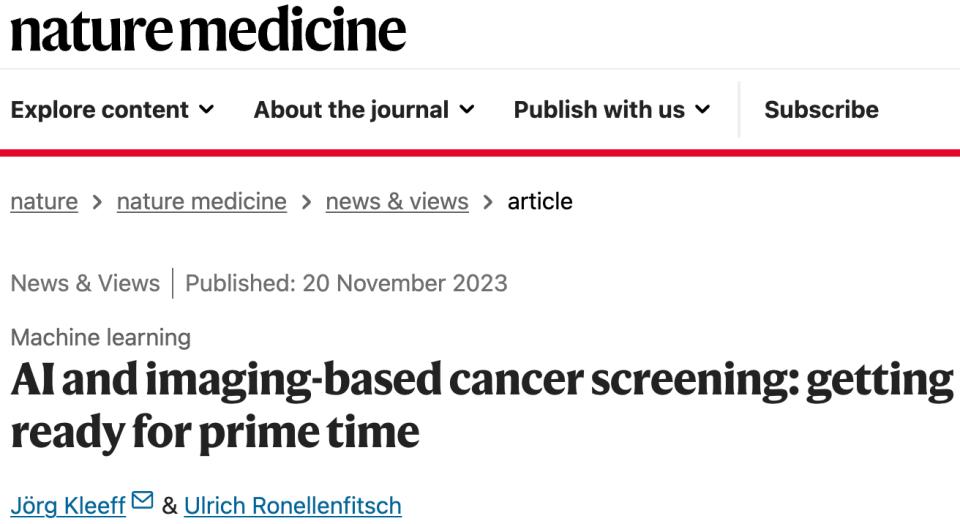Click breadcrumb arrow after nature
Screen dimensions: 960x524
coord(97,202)
